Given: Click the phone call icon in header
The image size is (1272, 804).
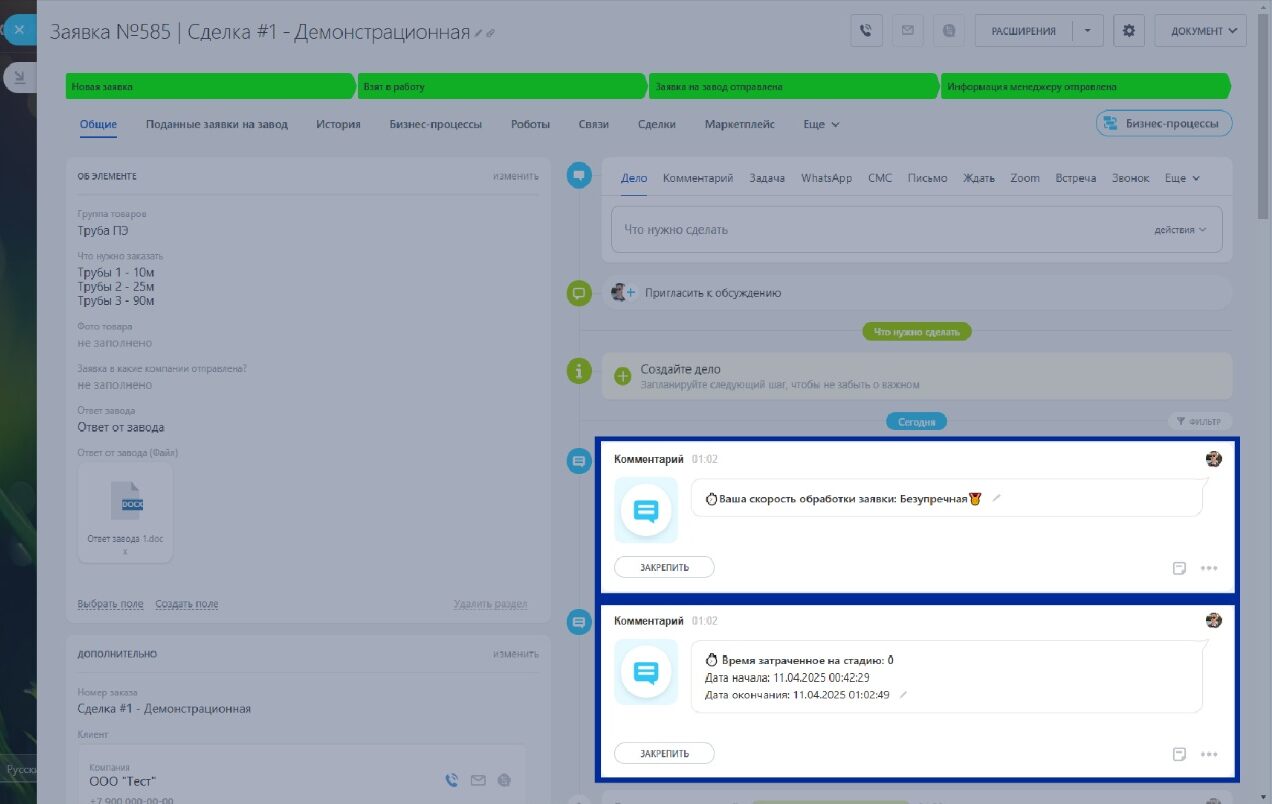Looking at the screenshot, I should click(x=867, y=30).
